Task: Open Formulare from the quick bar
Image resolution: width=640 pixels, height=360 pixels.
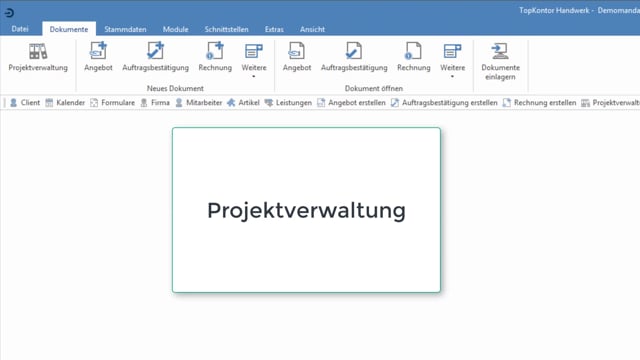Action: 112,102
